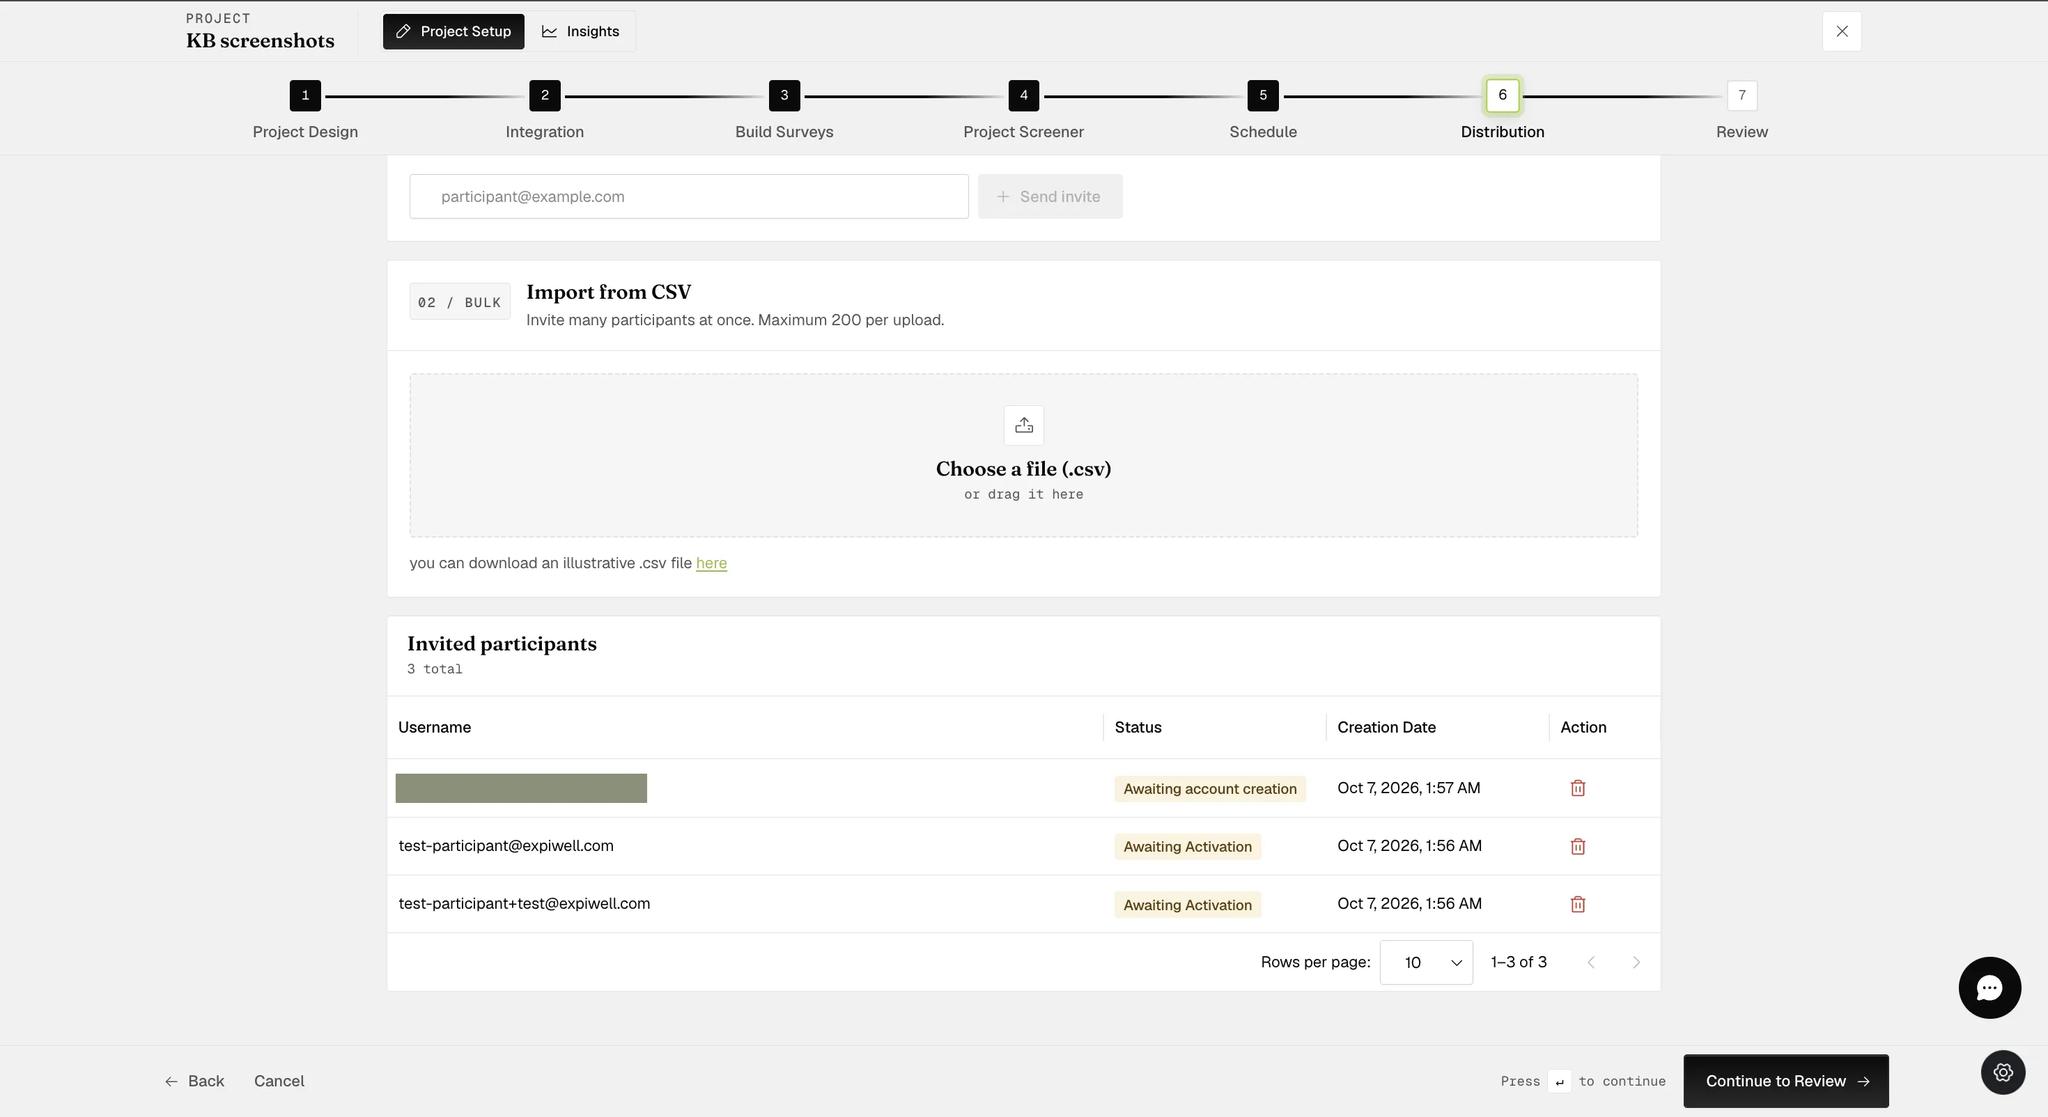
Task: Open the Rows per page dropdown
Action: [1426, 962]
